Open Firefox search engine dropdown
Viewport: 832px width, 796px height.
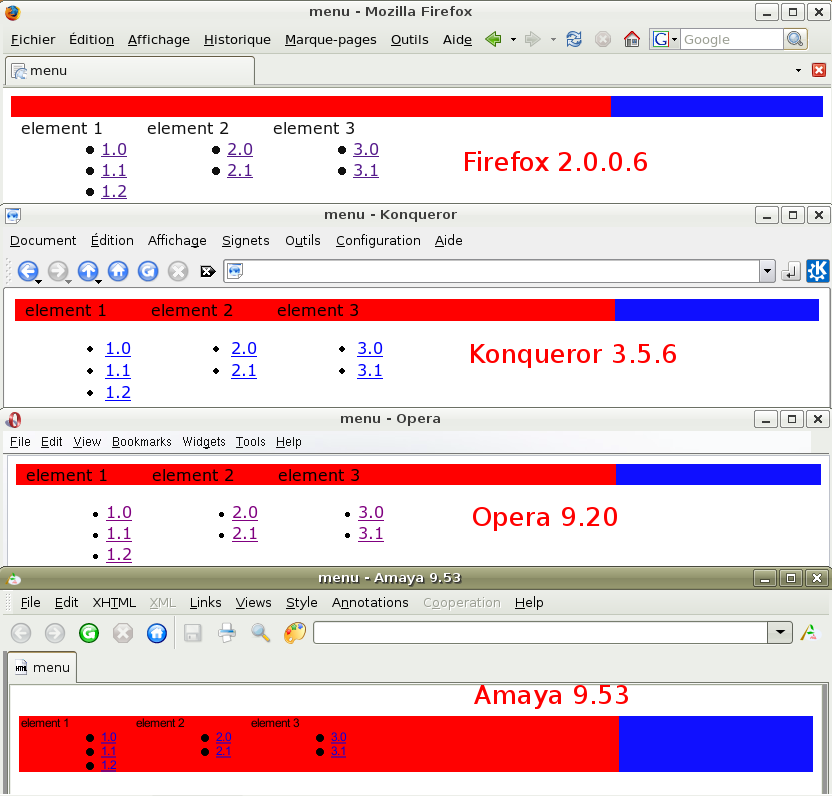pyautogui.click(x=674, y=40)
